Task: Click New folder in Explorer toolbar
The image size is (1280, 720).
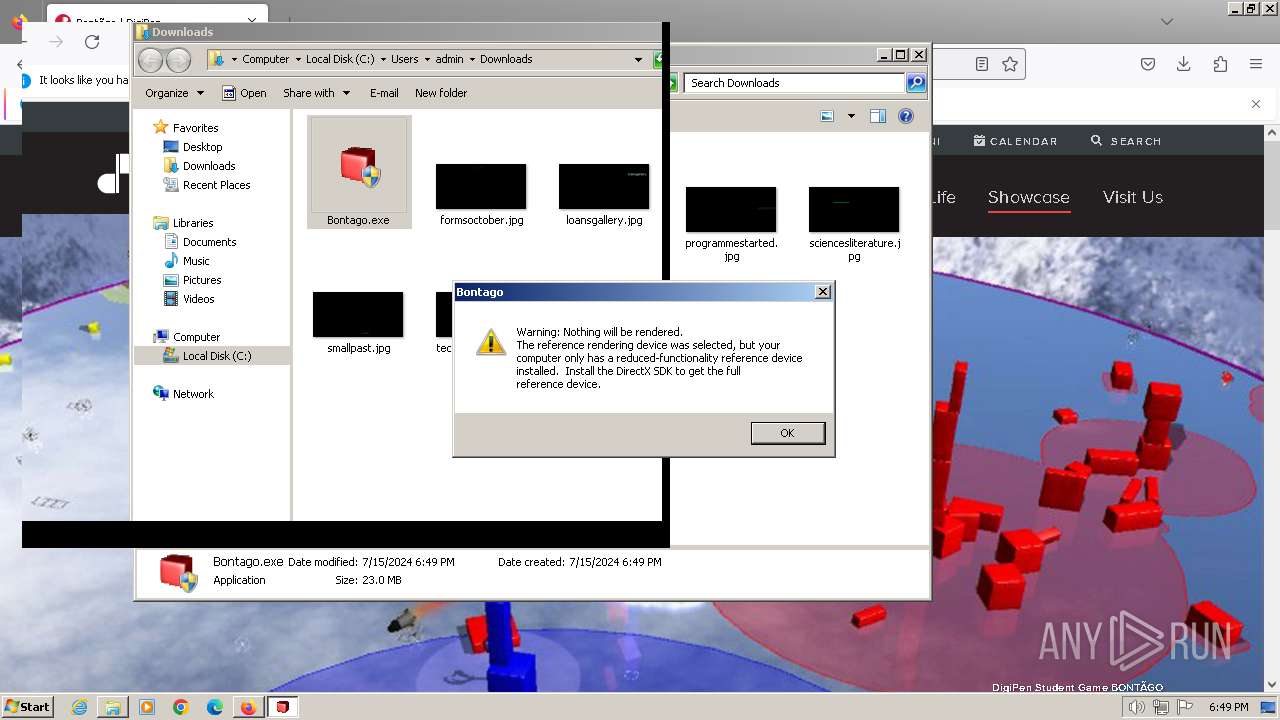Action: point(441,93)
